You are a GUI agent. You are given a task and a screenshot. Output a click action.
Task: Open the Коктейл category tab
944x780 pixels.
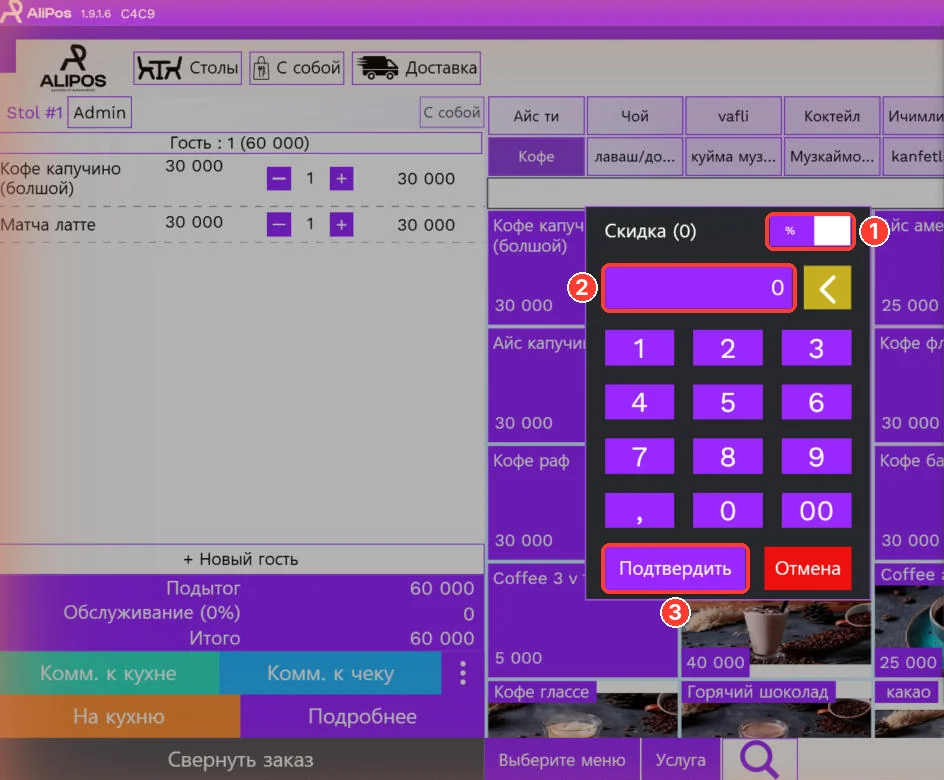click(832, 116)
